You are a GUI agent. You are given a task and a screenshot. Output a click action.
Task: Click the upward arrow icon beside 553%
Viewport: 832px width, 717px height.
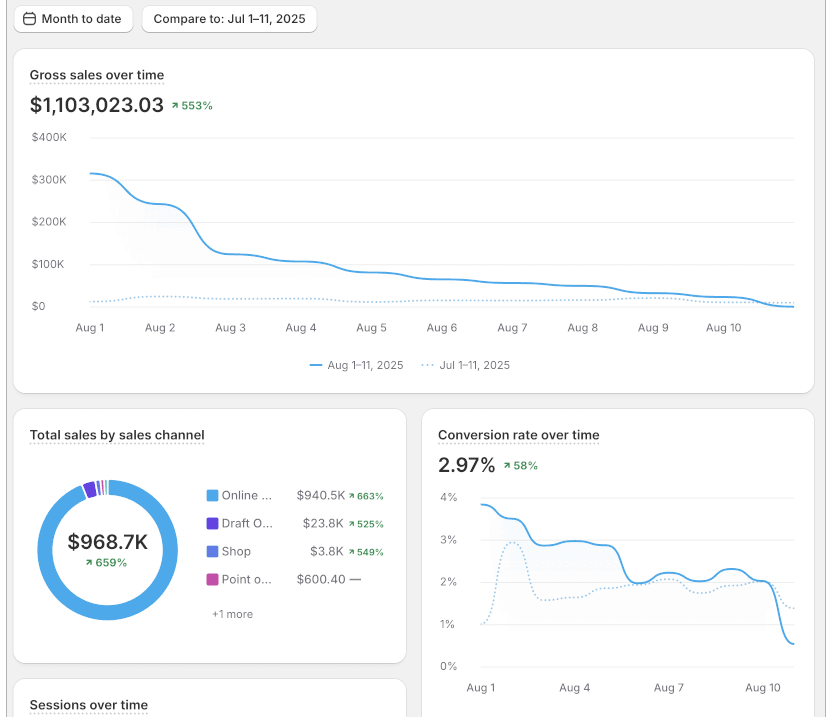coord(175,106)
